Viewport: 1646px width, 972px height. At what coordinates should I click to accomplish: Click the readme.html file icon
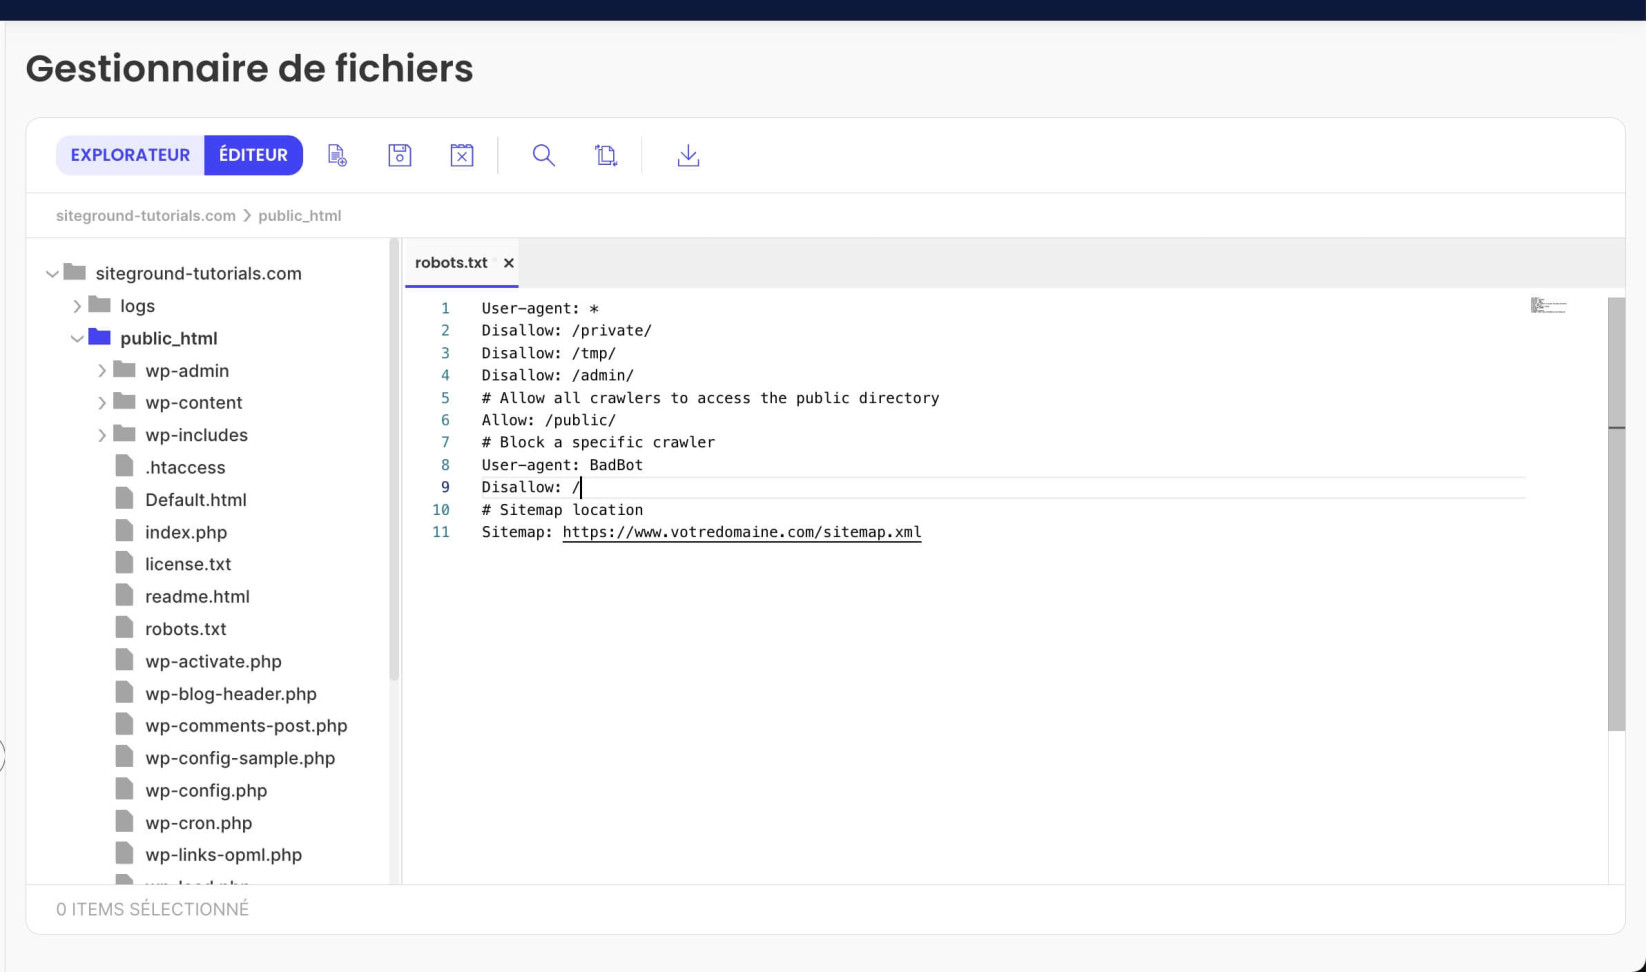124,595
